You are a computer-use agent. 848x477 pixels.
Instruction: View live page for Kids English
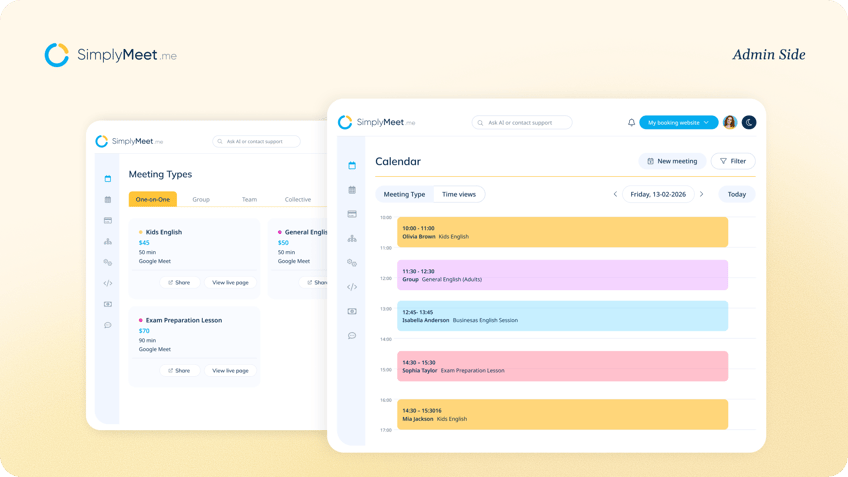pyautogui.click(x=230, y=282)
